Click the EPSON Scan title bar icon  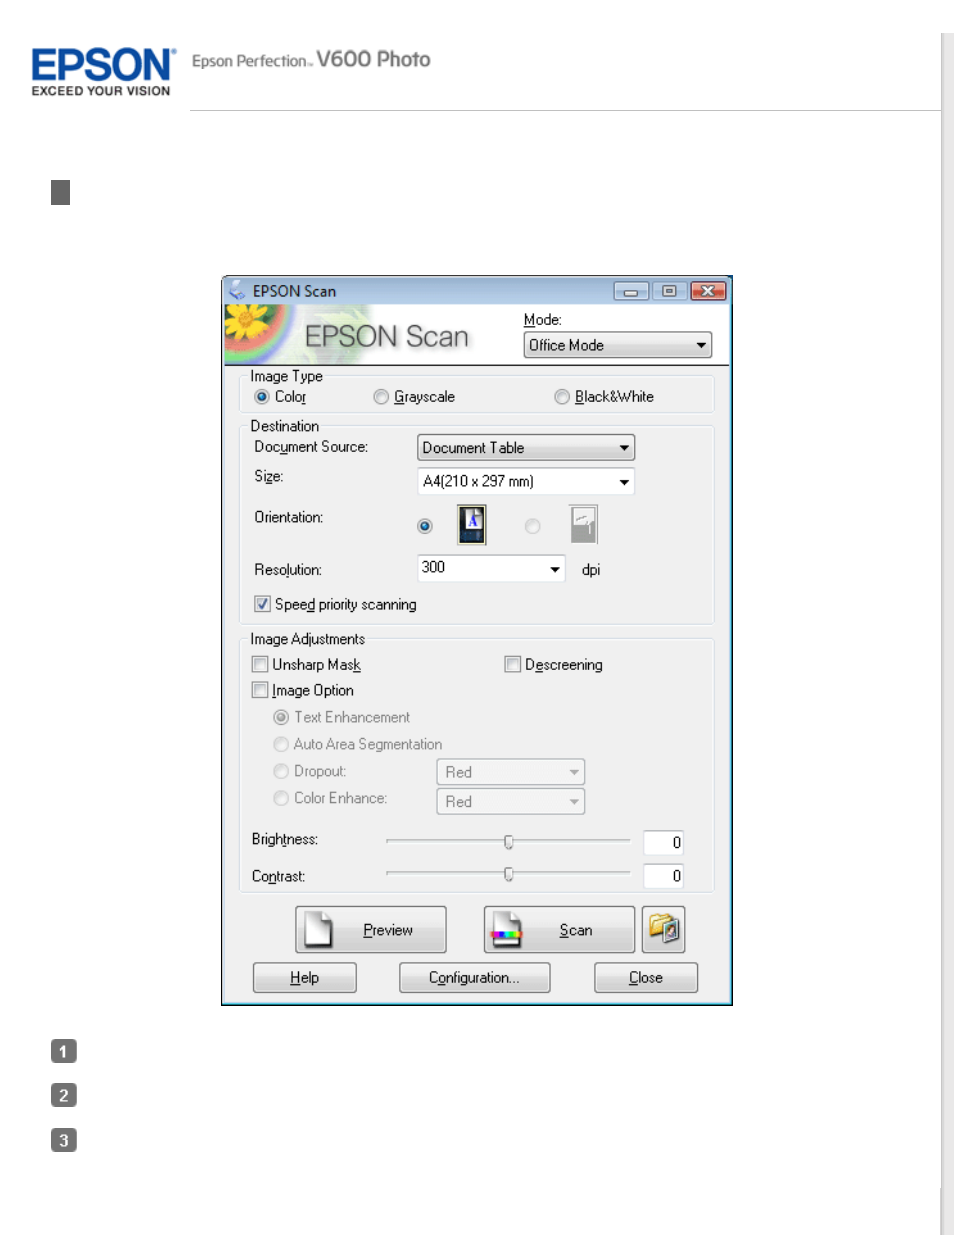[237, 290]
